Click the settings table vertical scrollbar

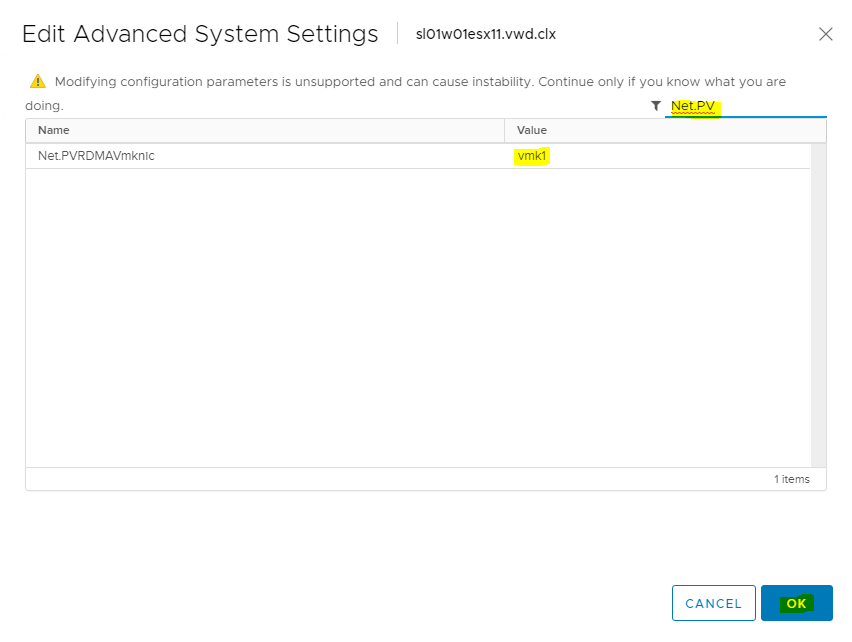pyautogui.click(x=818, y=305)
